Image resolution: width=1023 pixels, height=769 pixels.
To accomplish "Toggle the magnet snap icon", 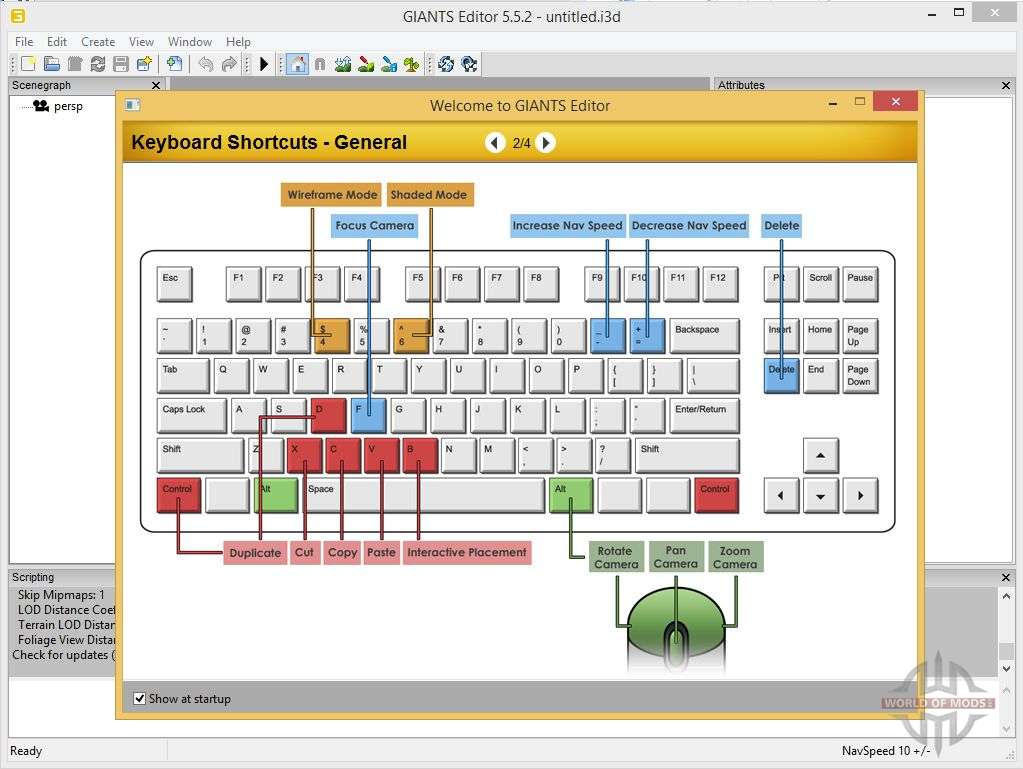I will [320, 64].
